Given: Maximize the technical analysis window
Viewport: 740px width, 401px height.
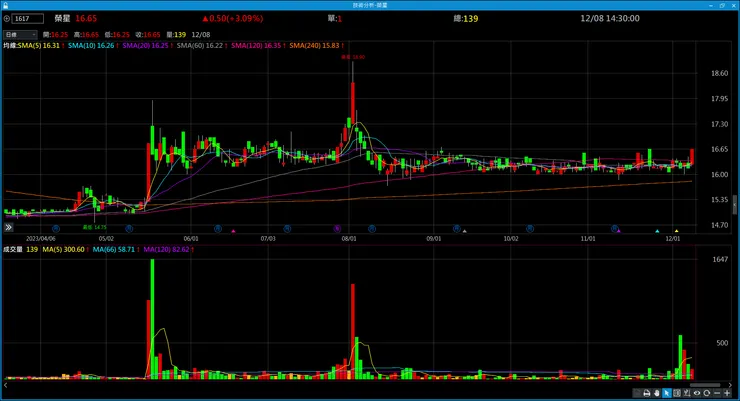Looking at the screenshot, I should pos(722,5).
